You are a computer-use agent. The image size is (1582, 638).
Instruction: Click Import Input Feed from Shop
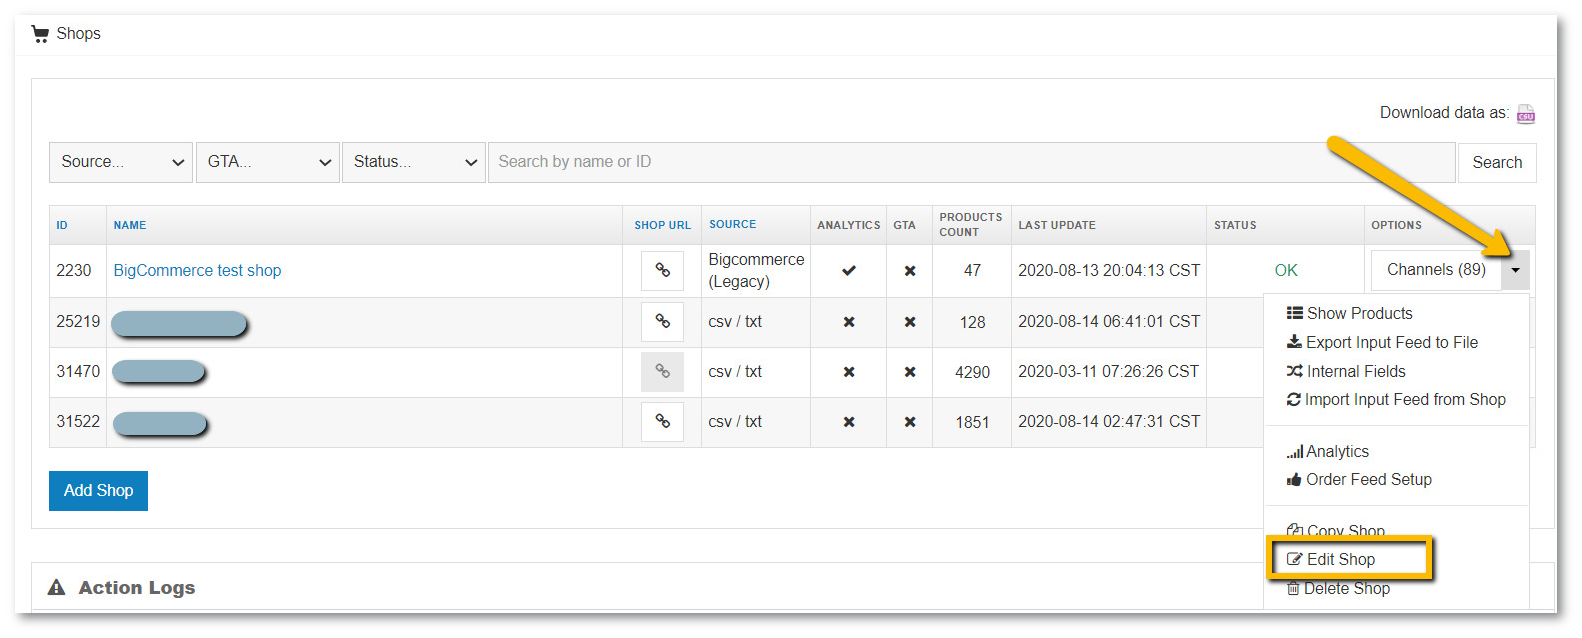point(1404,399)
